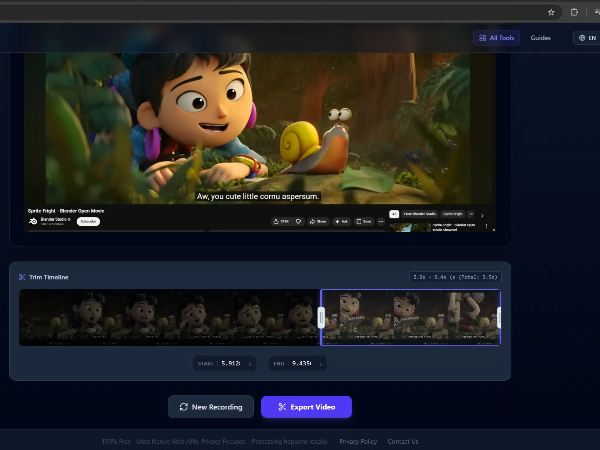Click the Trim Timeline scissors icon

point(22,277)
